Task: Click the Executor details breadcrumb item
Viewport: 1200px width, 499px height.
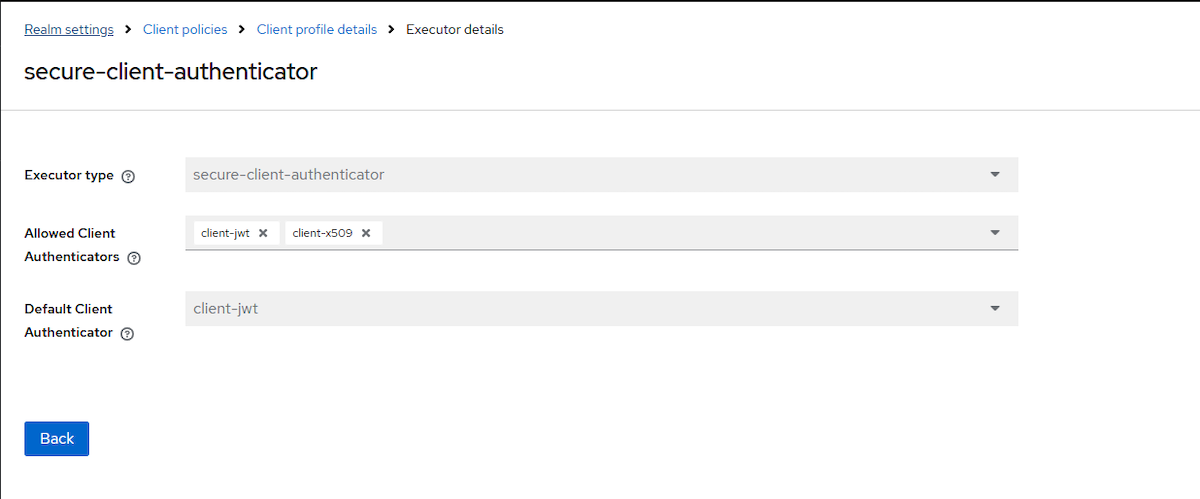Action: [455, 30]
